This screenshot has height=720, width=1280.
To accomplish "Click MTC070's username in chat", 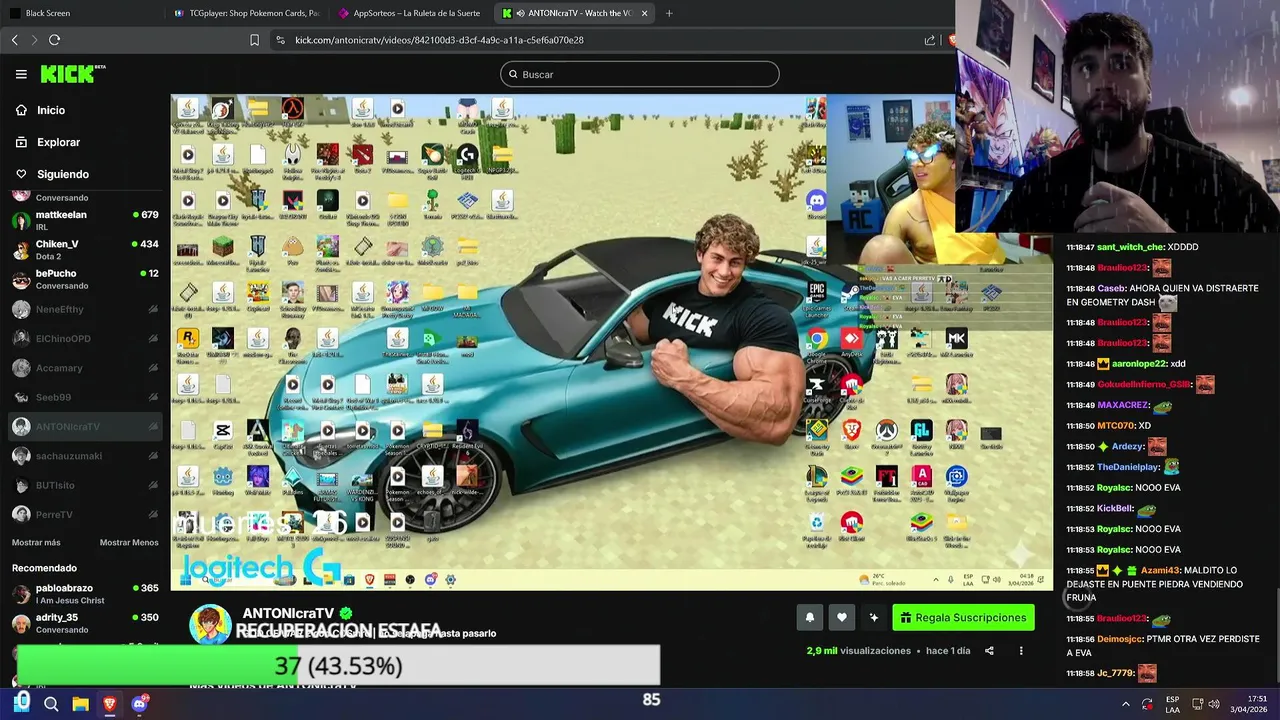I will pos(1115,426).
